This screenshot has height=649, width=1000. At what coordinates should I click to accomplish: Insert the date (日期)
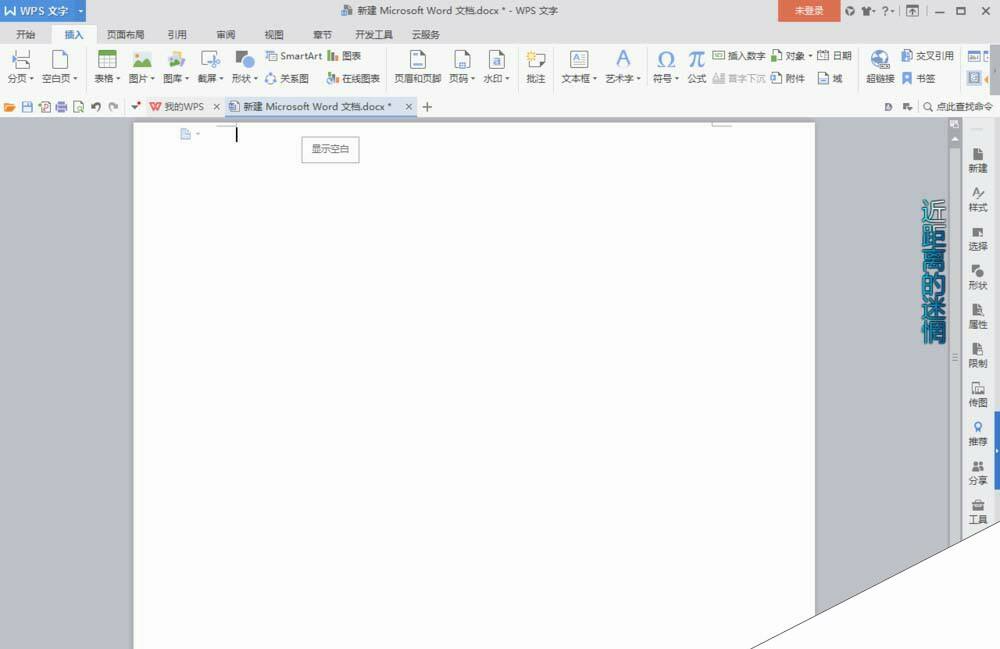tap(834, 56)
